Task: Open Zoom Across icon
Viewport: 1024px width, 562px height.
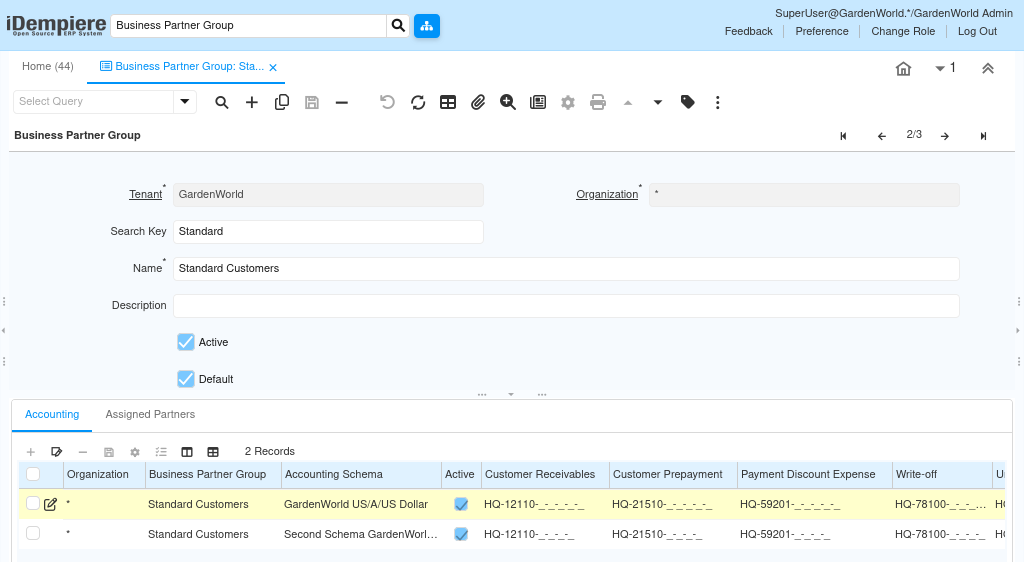Action: click(508, 102)
